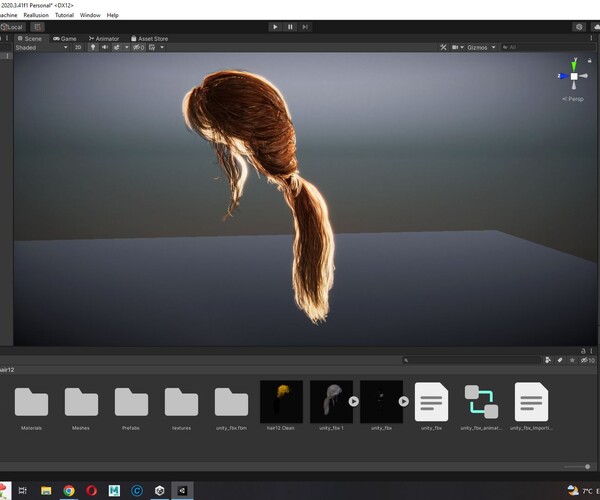Switch to the Scene tab
The width and height of the screenshot is (600, 500).
(30, 39)
